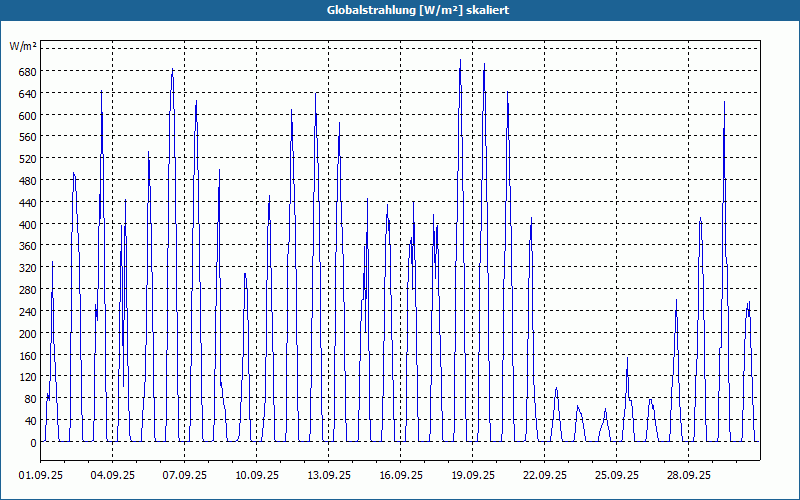Click the 600 y-axis label
800x500 pixels.
pos(28,116)
